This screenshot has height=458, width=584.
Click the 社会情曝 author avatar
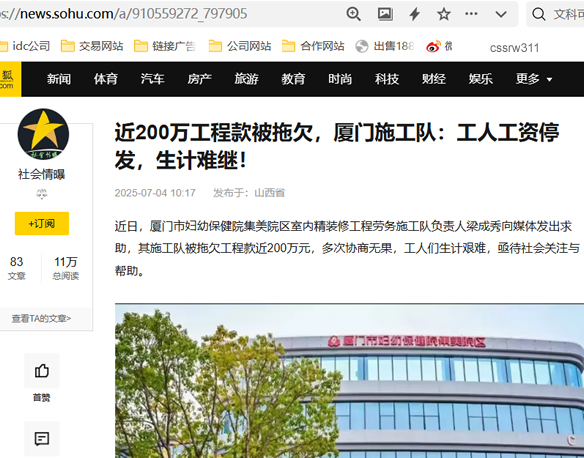(43, 134)
